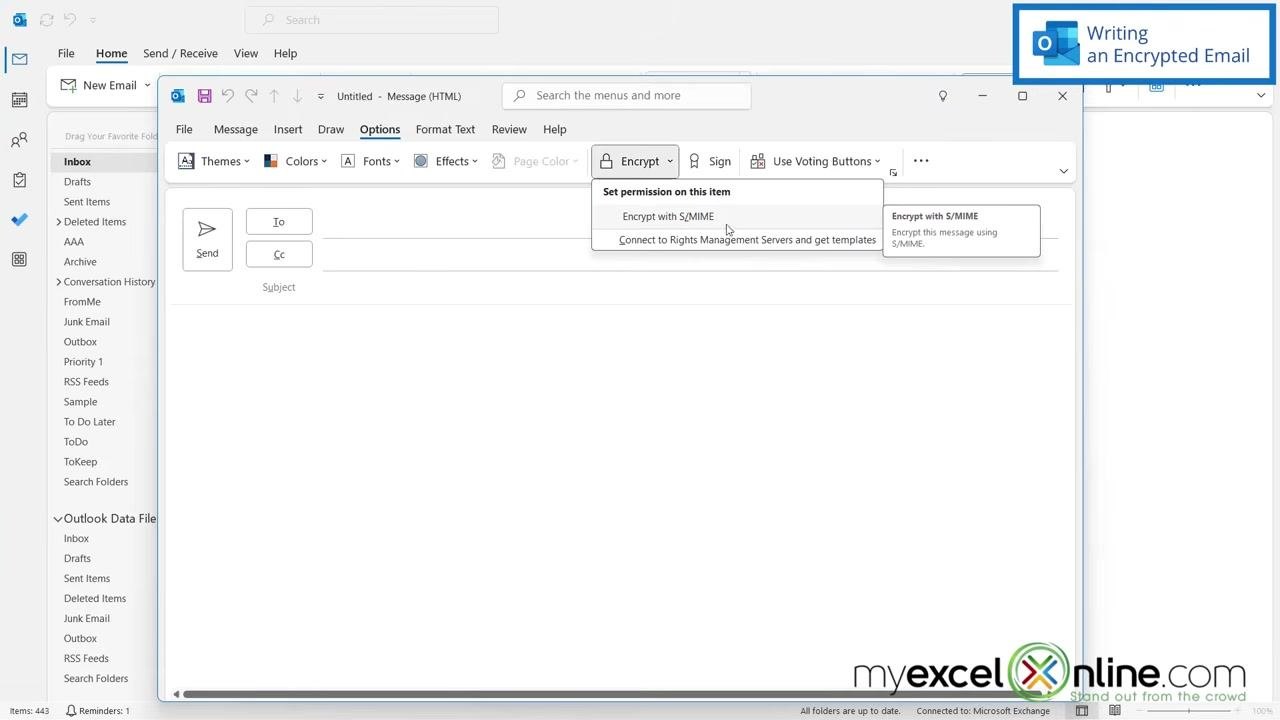This screenshot has width=1280, height=720.
Task: Open To Do checkmark icon in sidebar
Action: coord(19,220)
